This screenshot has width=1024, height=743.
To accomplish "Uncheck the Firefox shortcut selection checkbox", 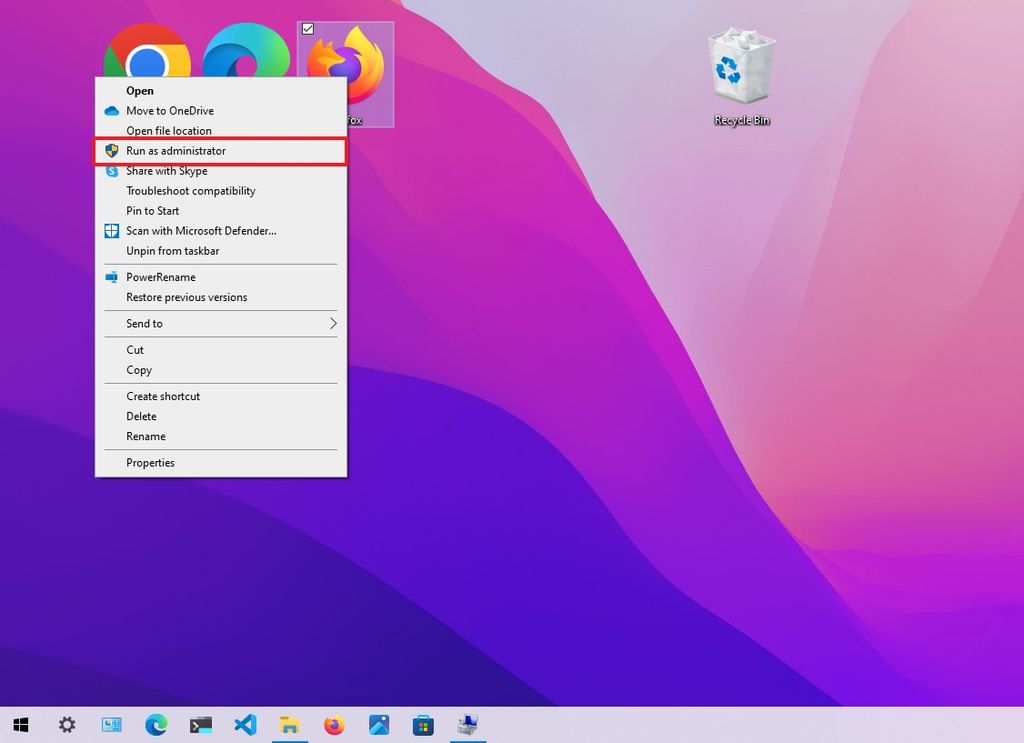I will coord(306,29).
